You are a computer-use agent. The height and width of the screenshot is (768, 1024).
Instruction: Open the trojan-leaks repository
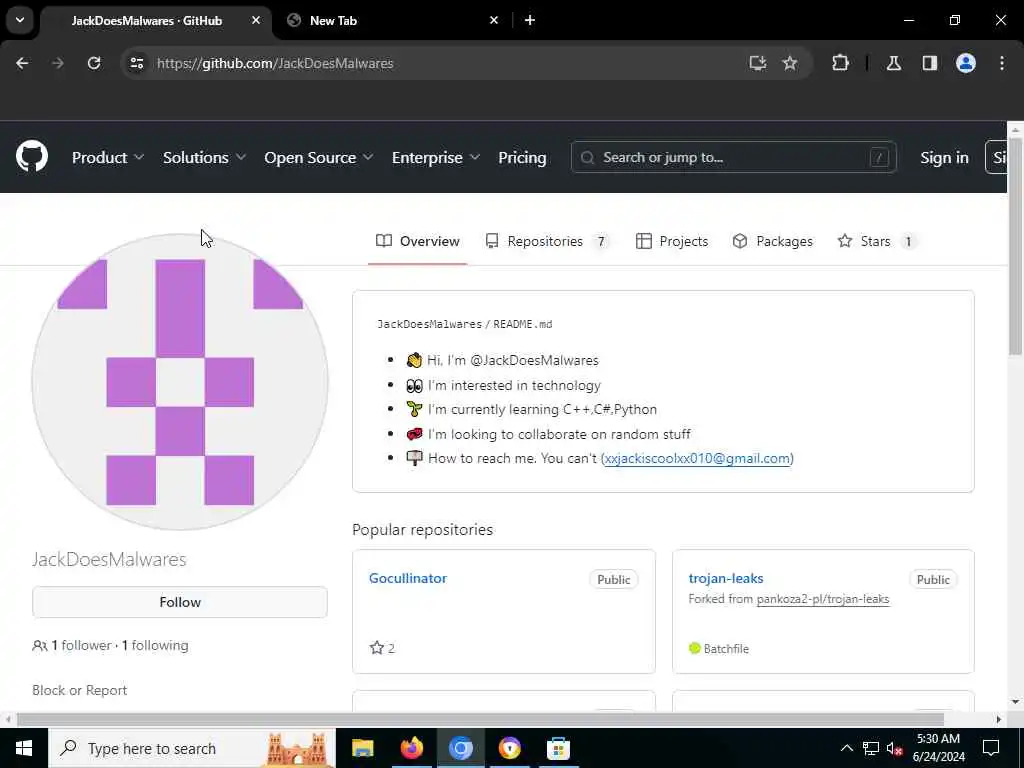pyautogui.click(x=726, y=578)
